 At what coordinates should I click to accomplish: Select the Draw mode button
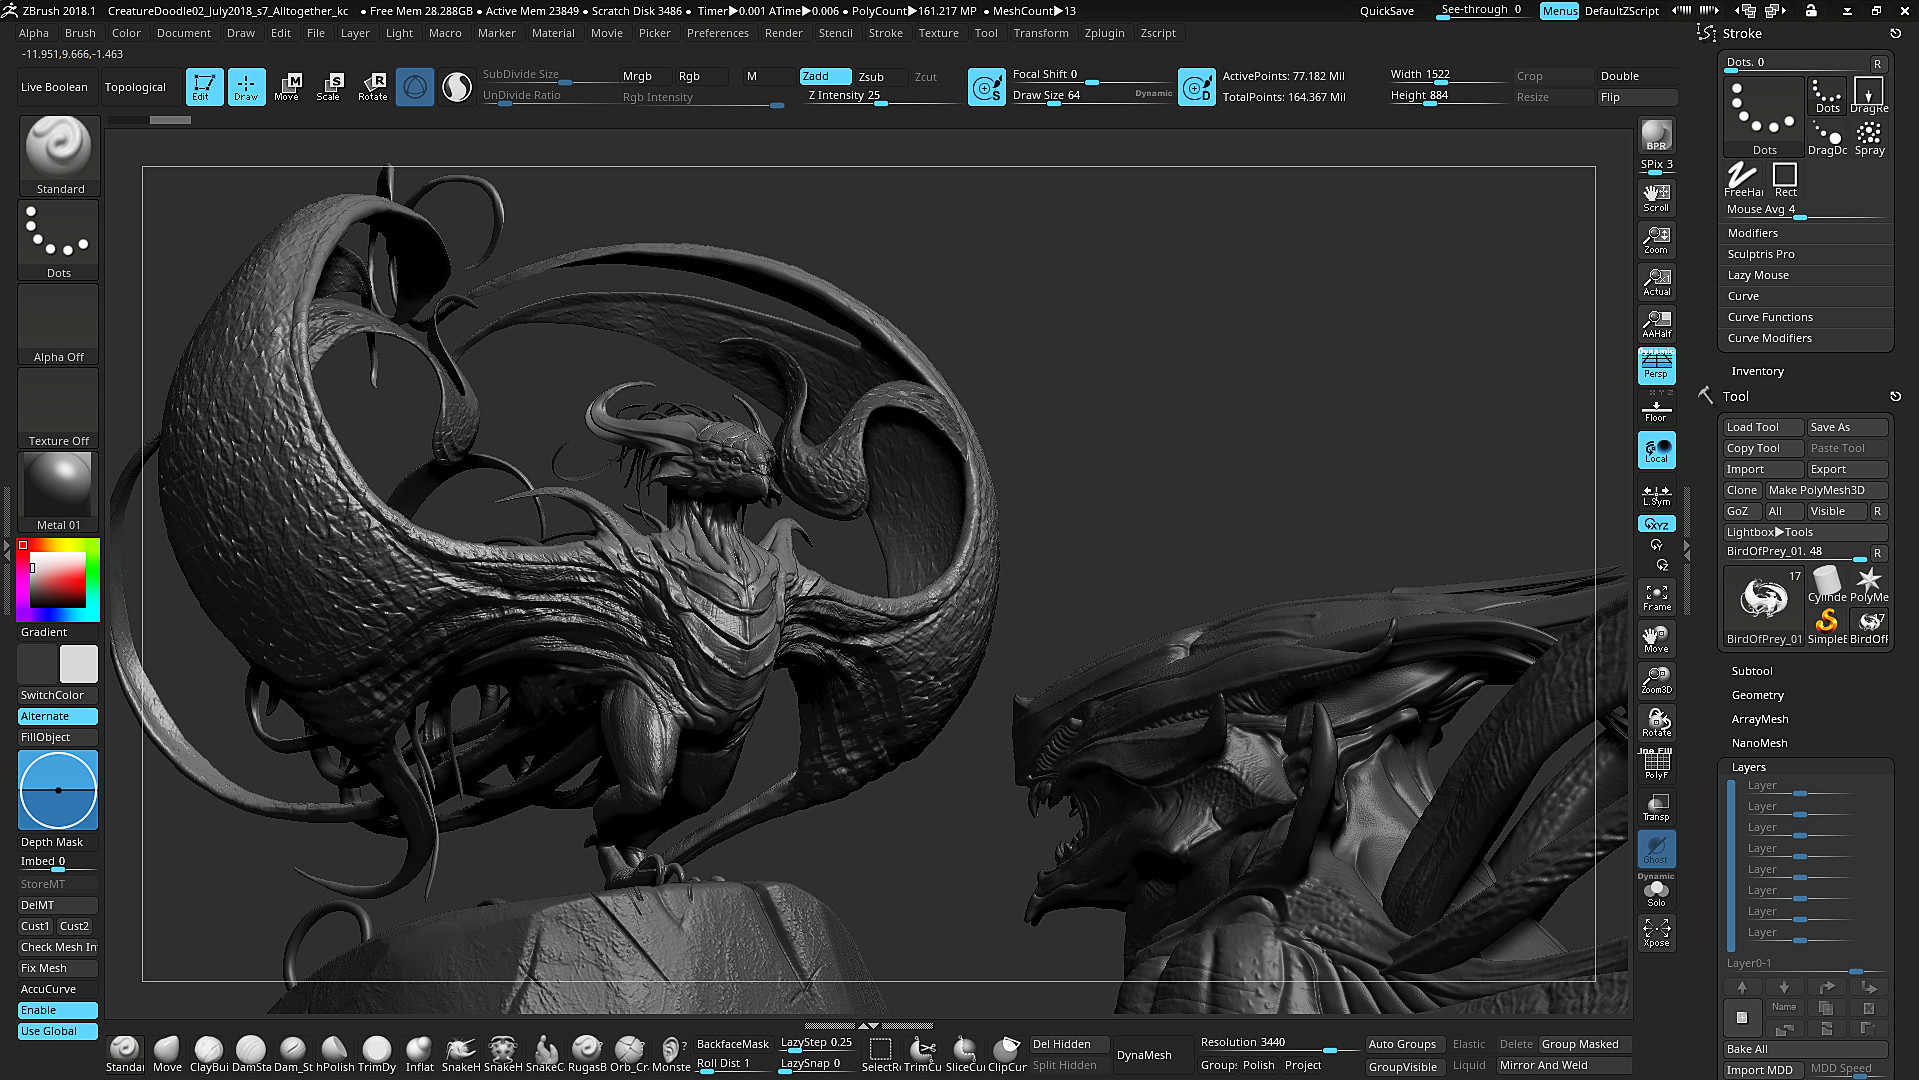pyautogui.click(x=246, y=87)
